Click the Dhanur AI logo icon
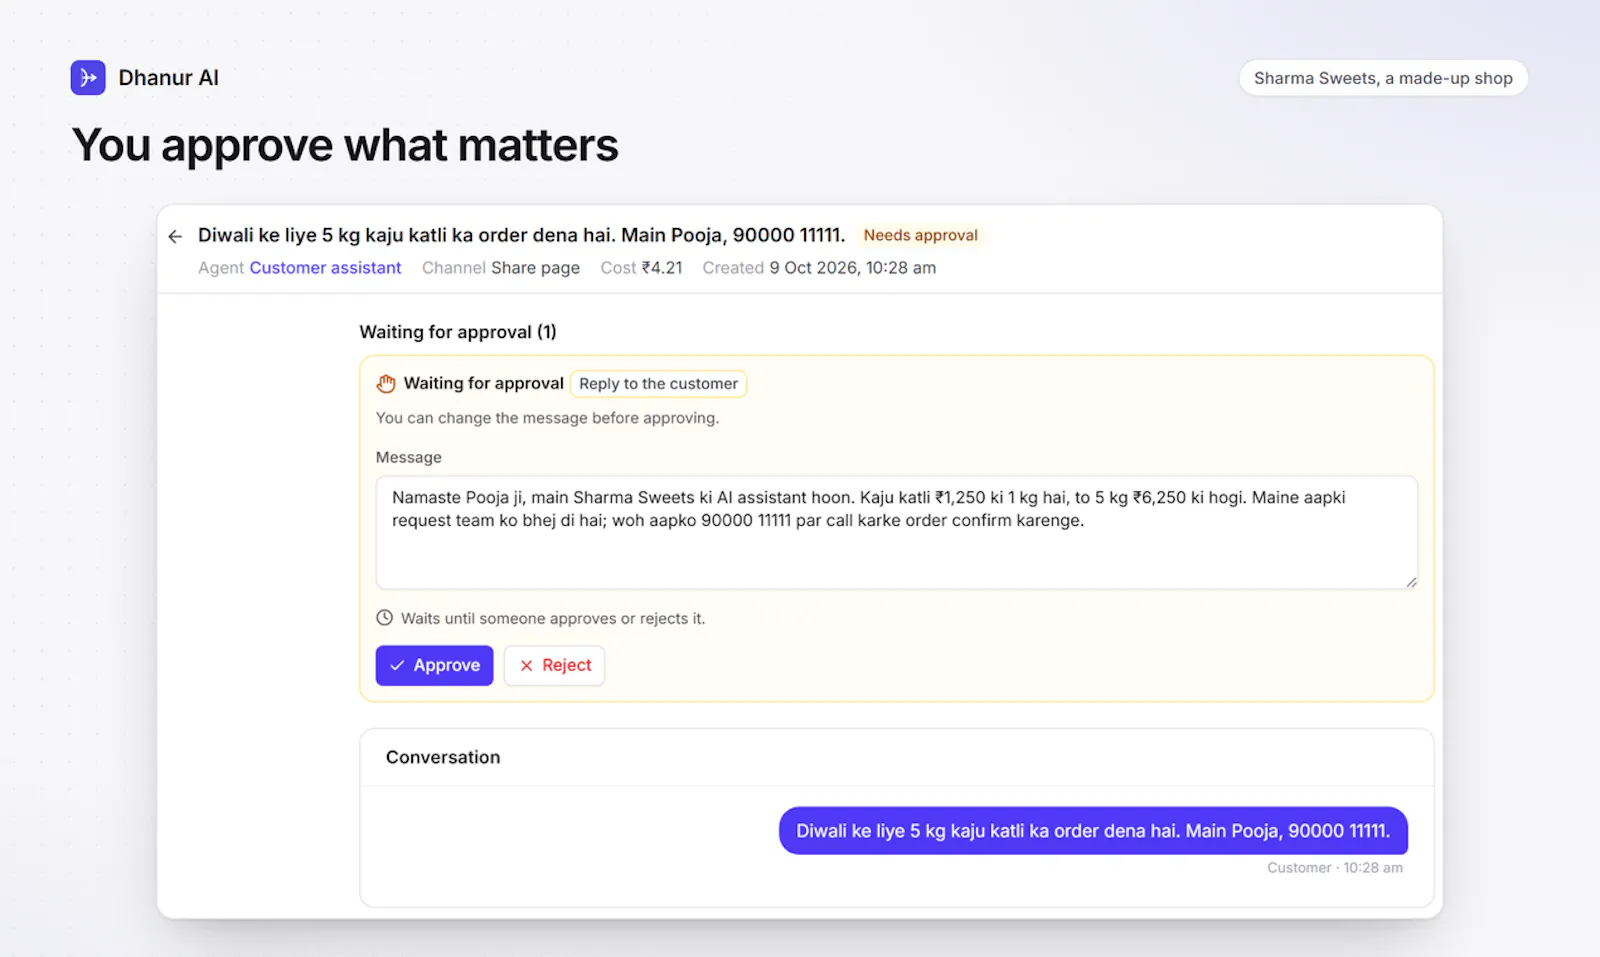1600x957 pixels. pos(88,78)
